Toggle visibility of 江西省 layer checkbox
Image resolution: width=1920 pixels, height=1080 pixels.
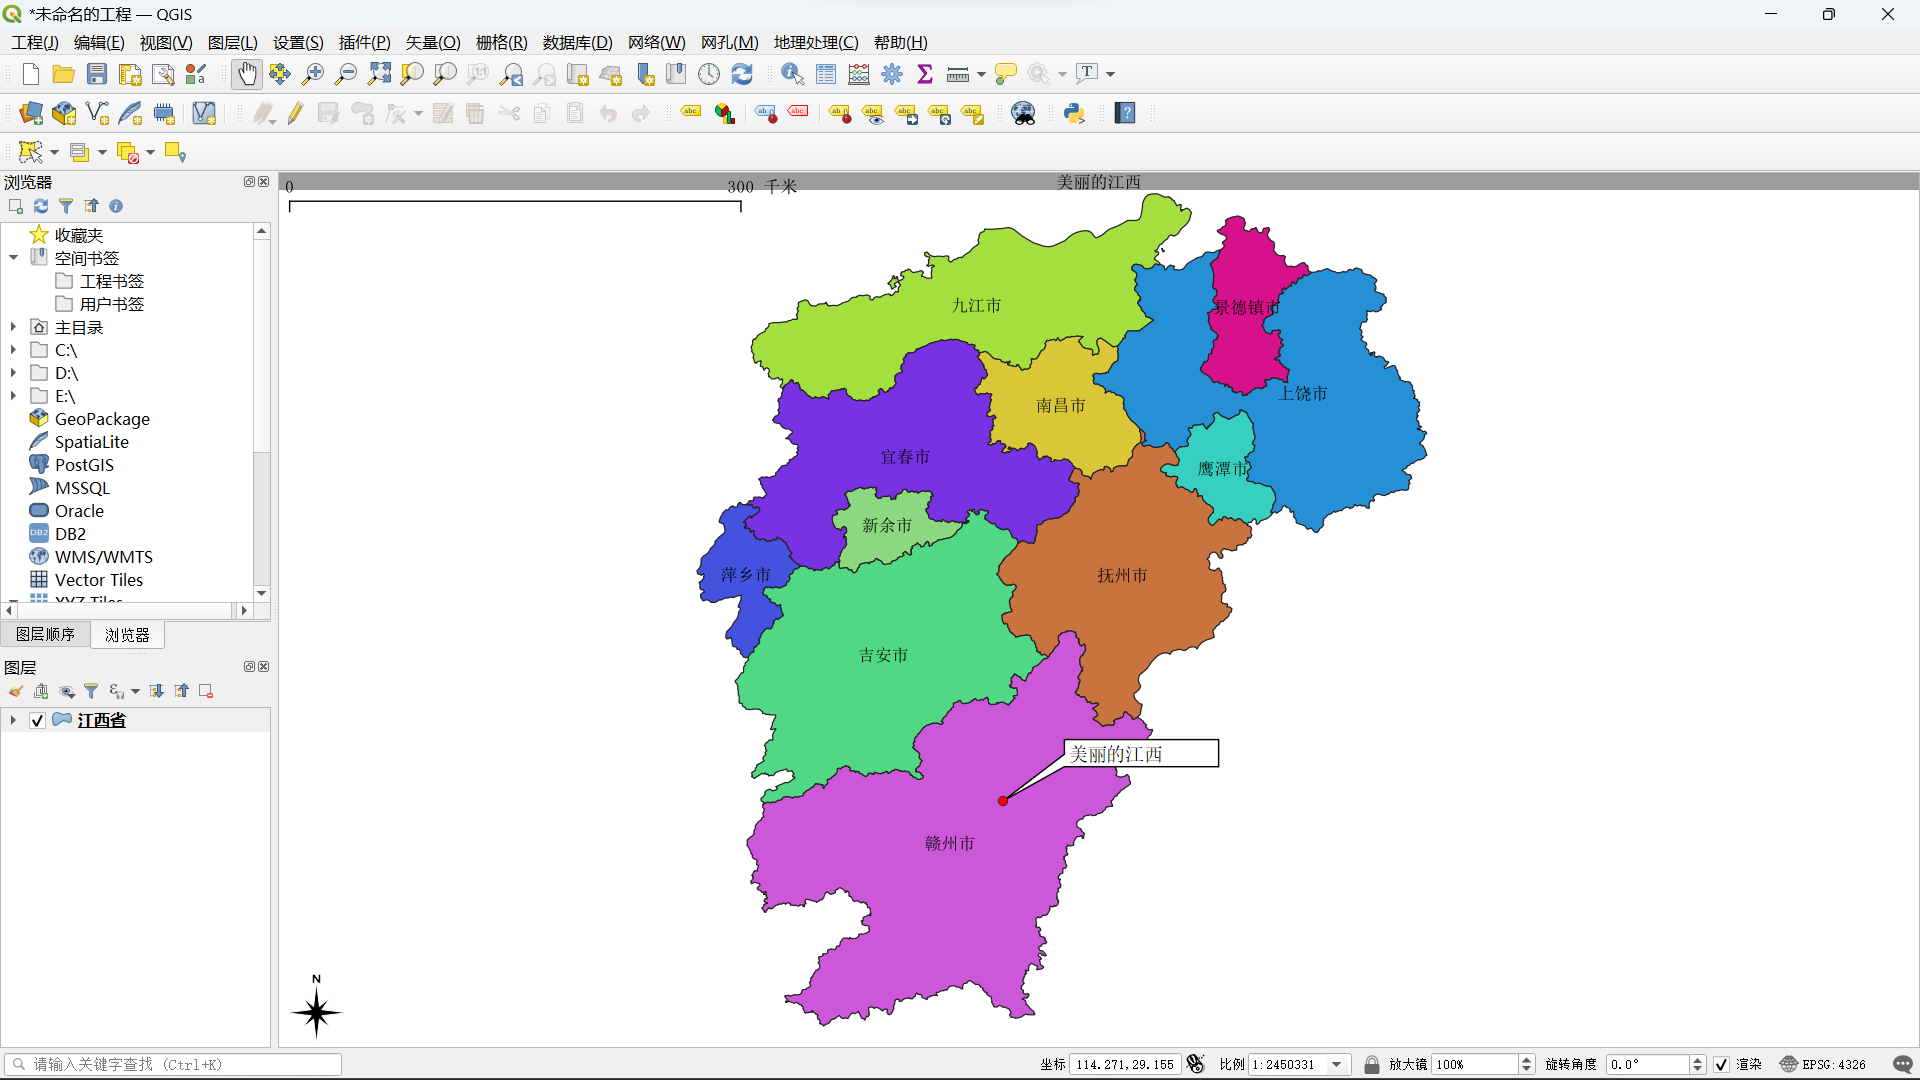37,720
